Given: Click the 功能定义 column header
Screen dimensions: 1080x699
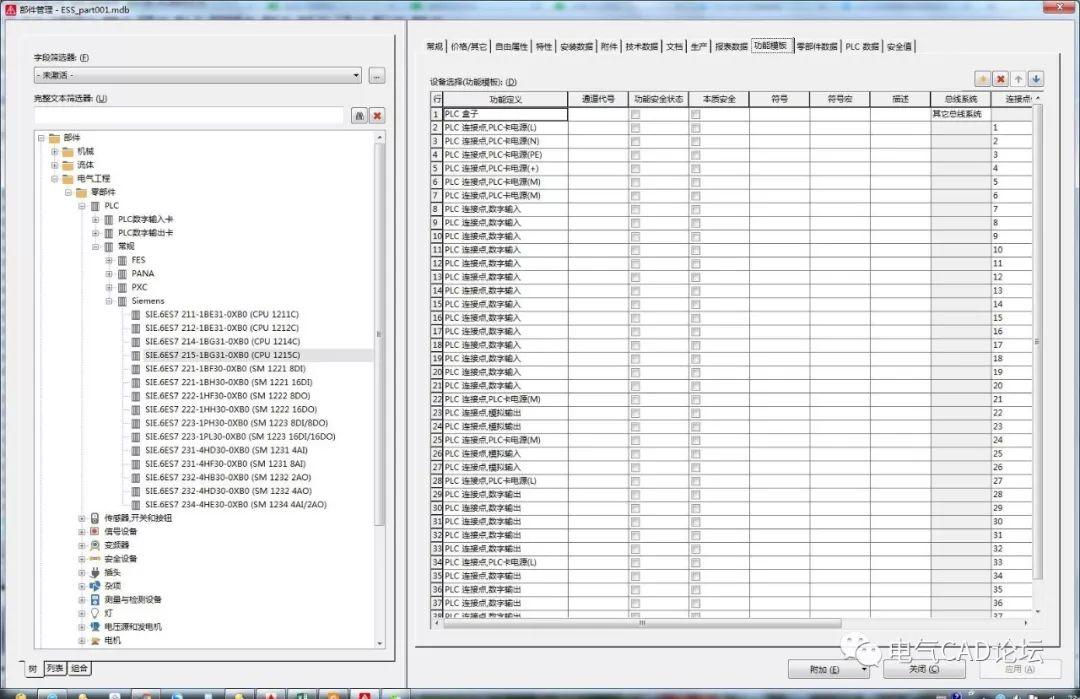Looking at the screenshot, I should point(505,99).
